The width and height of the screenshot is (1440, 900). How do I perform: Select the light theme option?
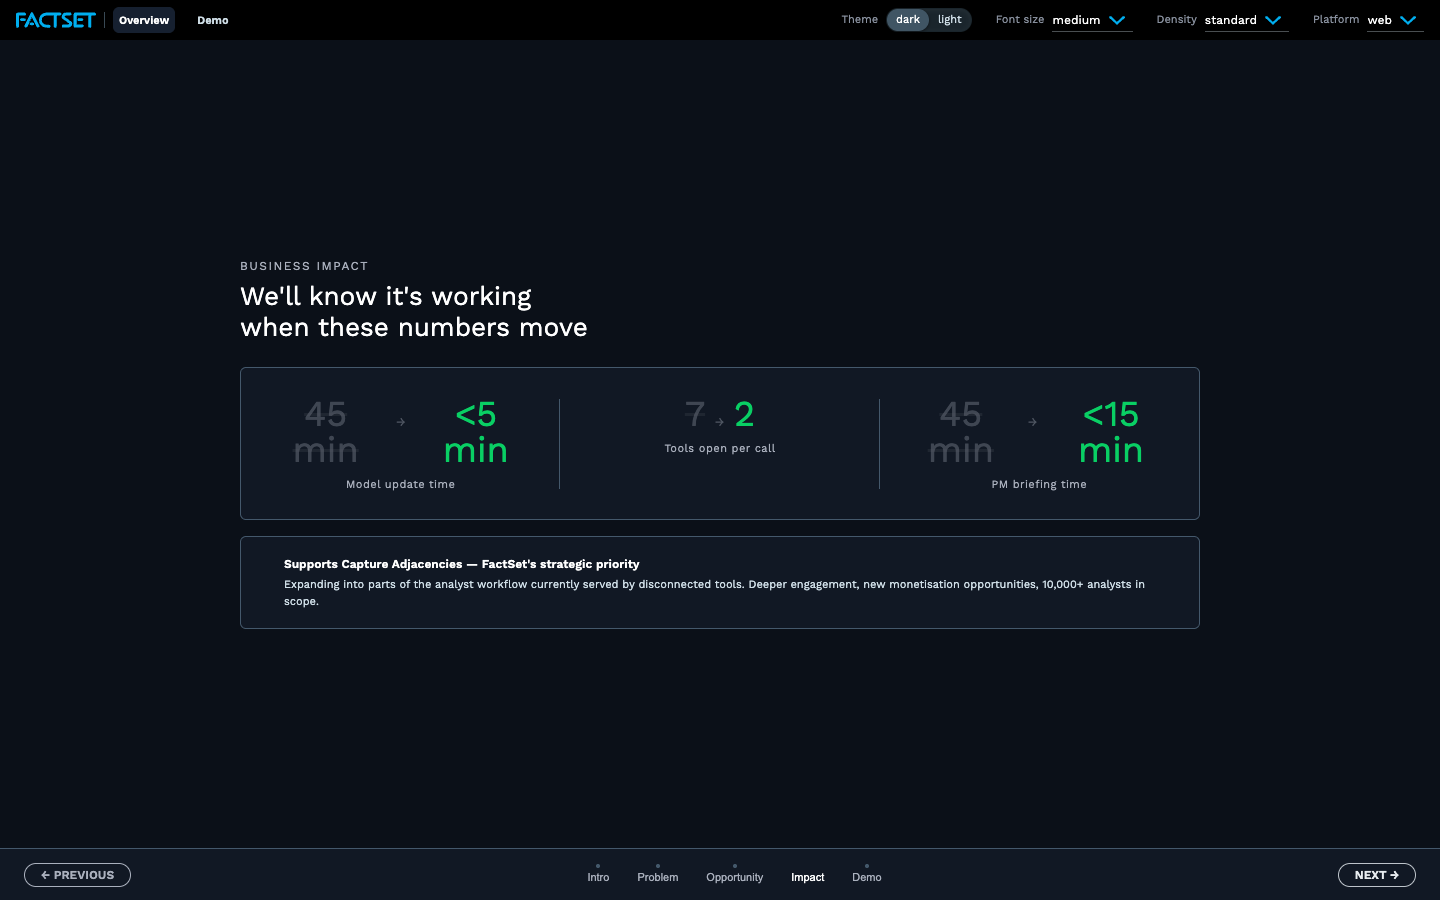pyautogui.click(x=950, y=20)
